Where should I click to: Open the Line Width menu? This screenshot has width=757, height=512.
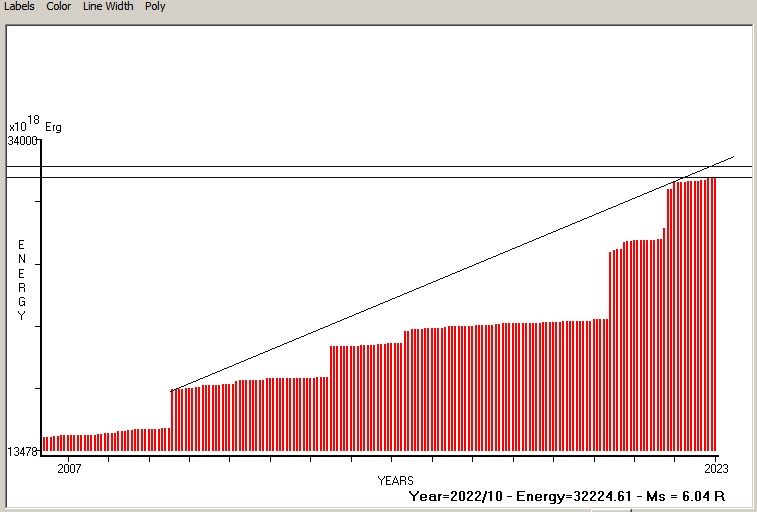coord(108,6)
